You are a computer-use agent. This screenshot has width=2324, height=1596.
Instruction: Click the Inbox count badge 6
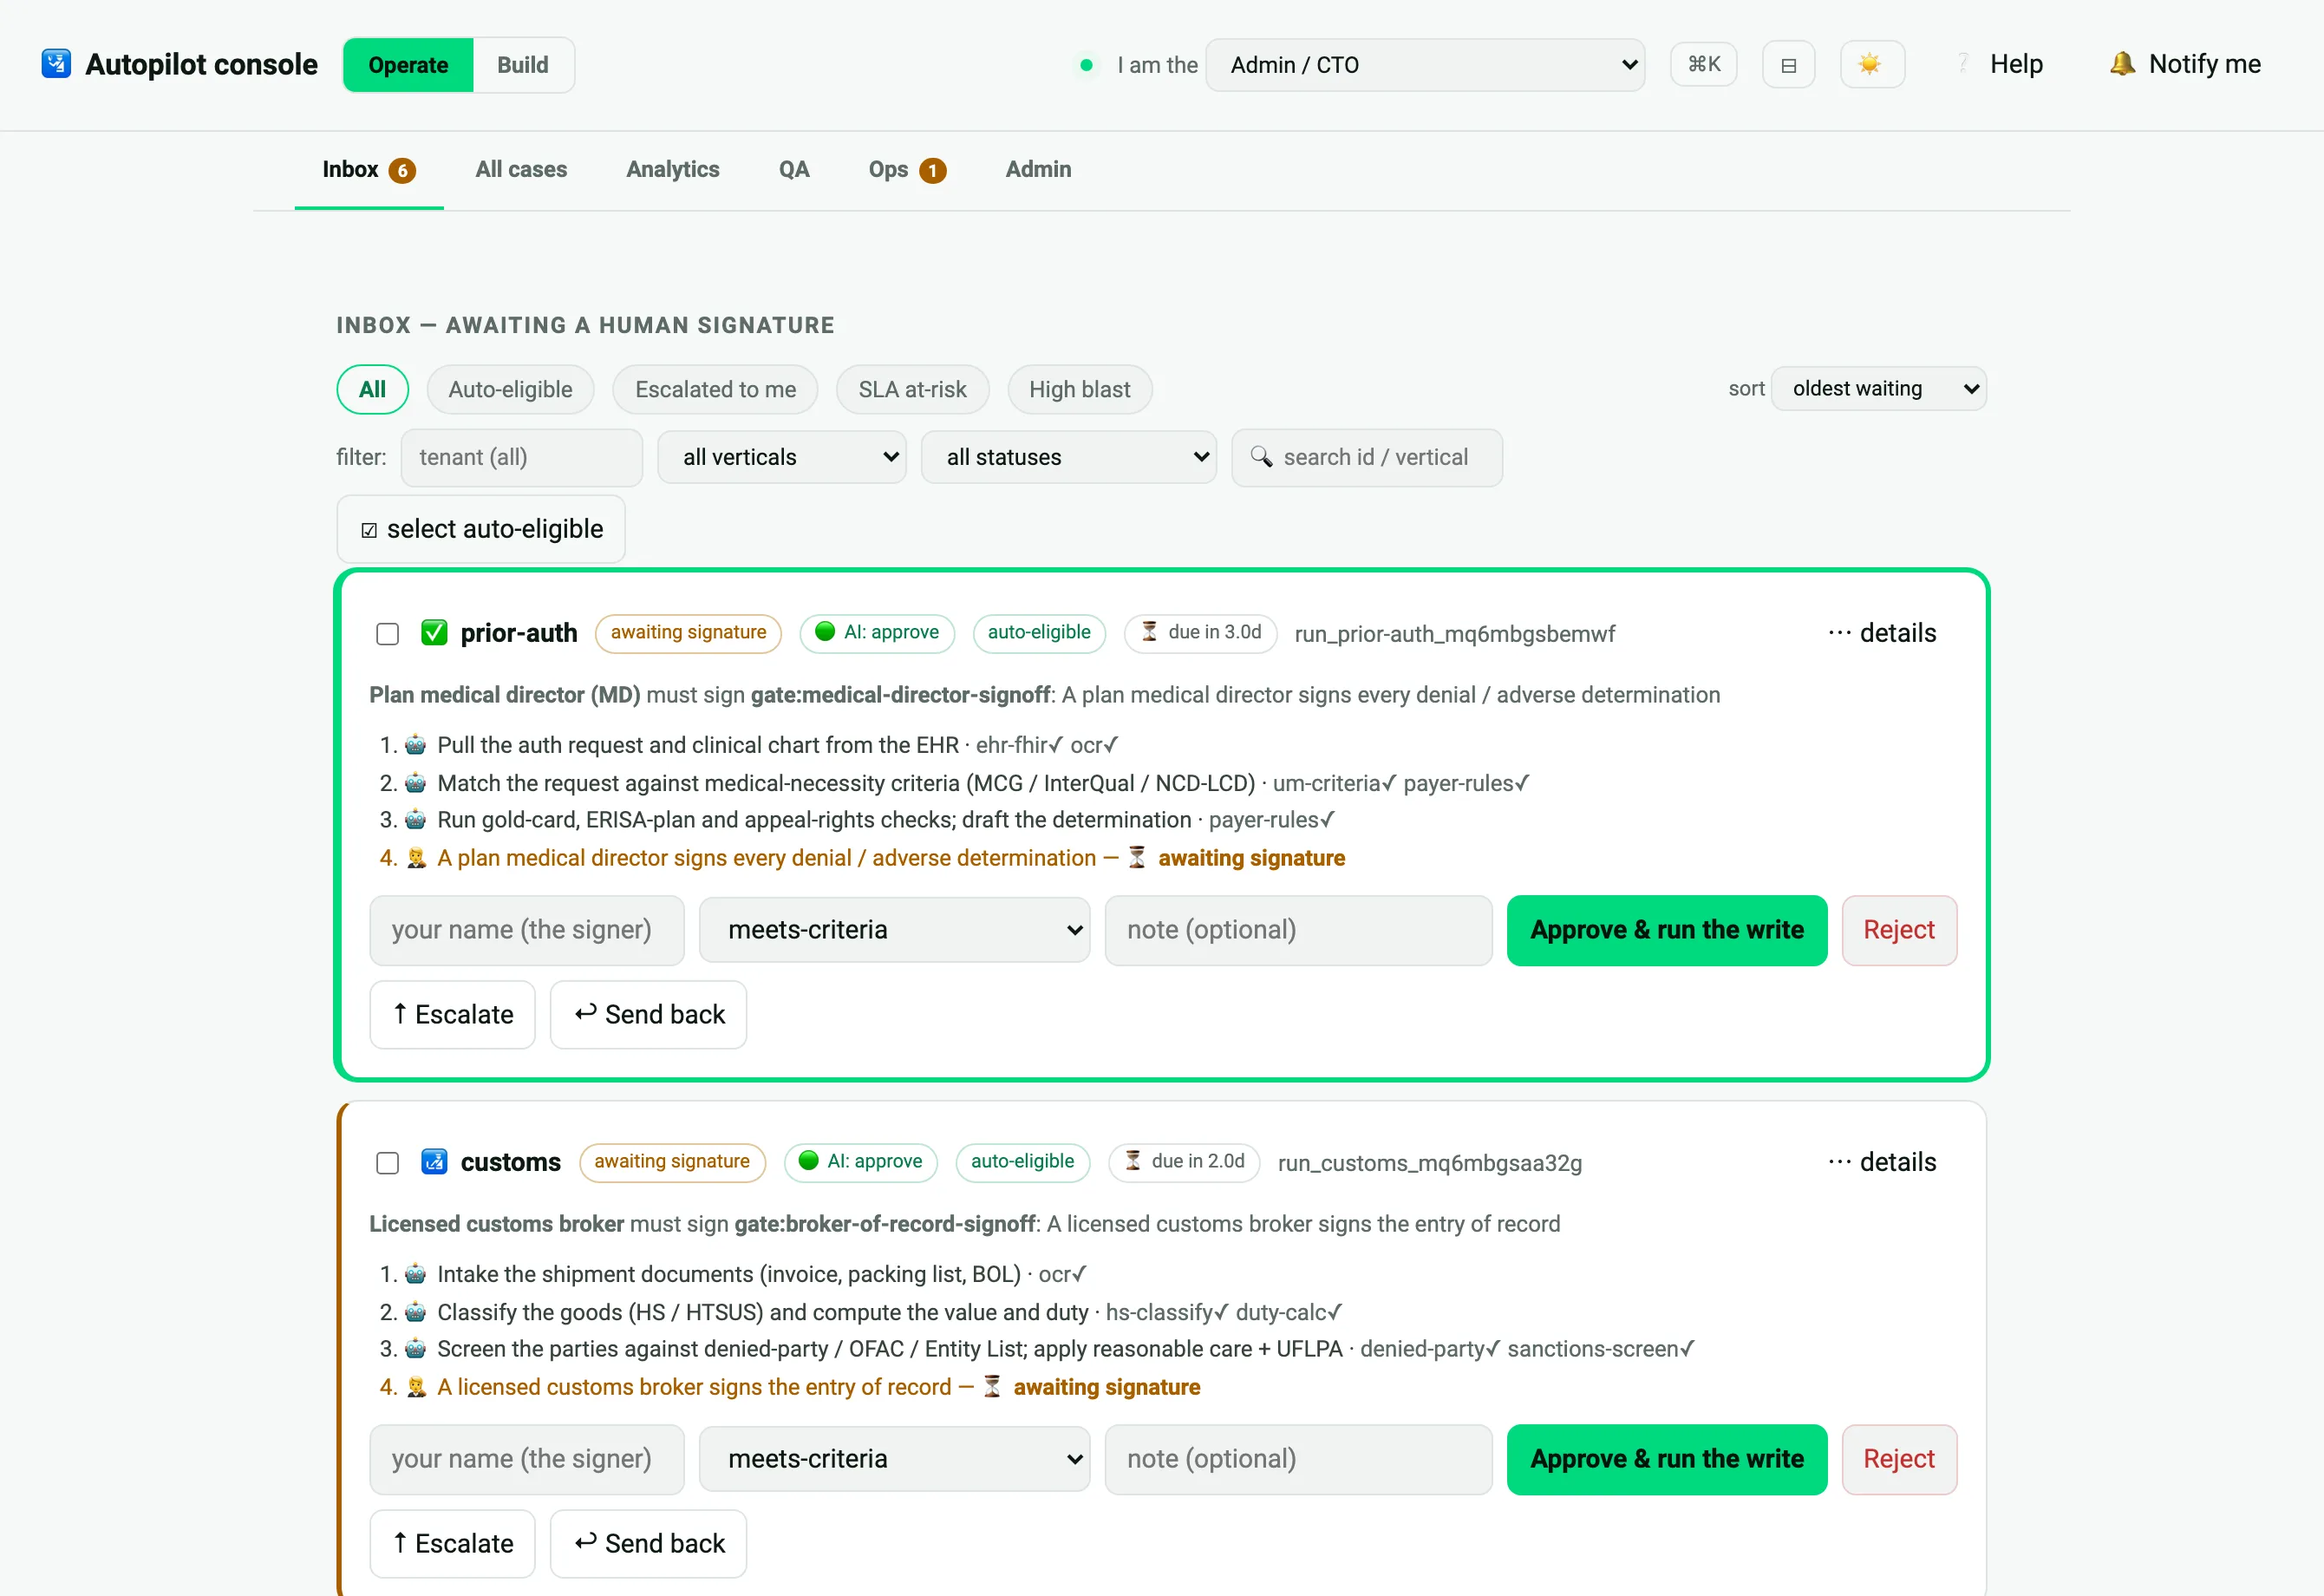(402, 170)
